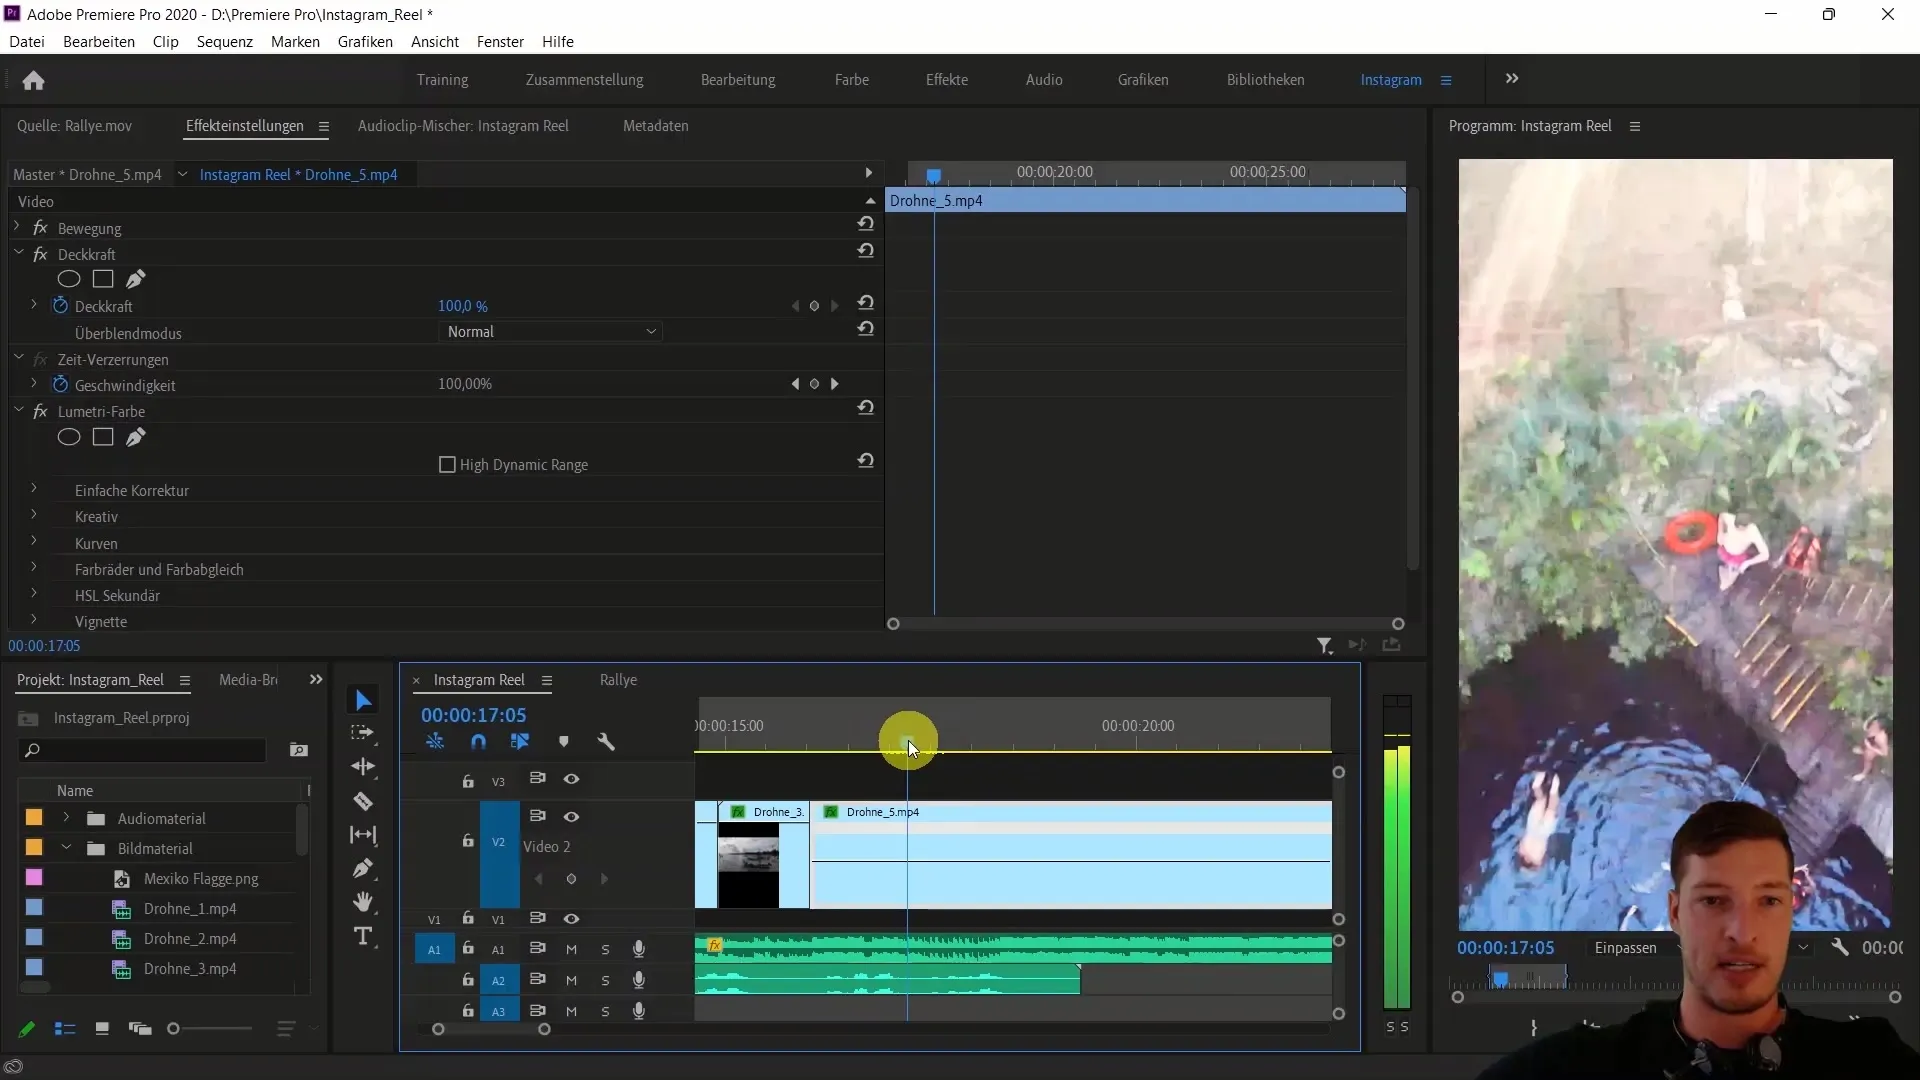Create ellipse mask under Deckkraft
1920x1080 pixels.
coord(69,279)
